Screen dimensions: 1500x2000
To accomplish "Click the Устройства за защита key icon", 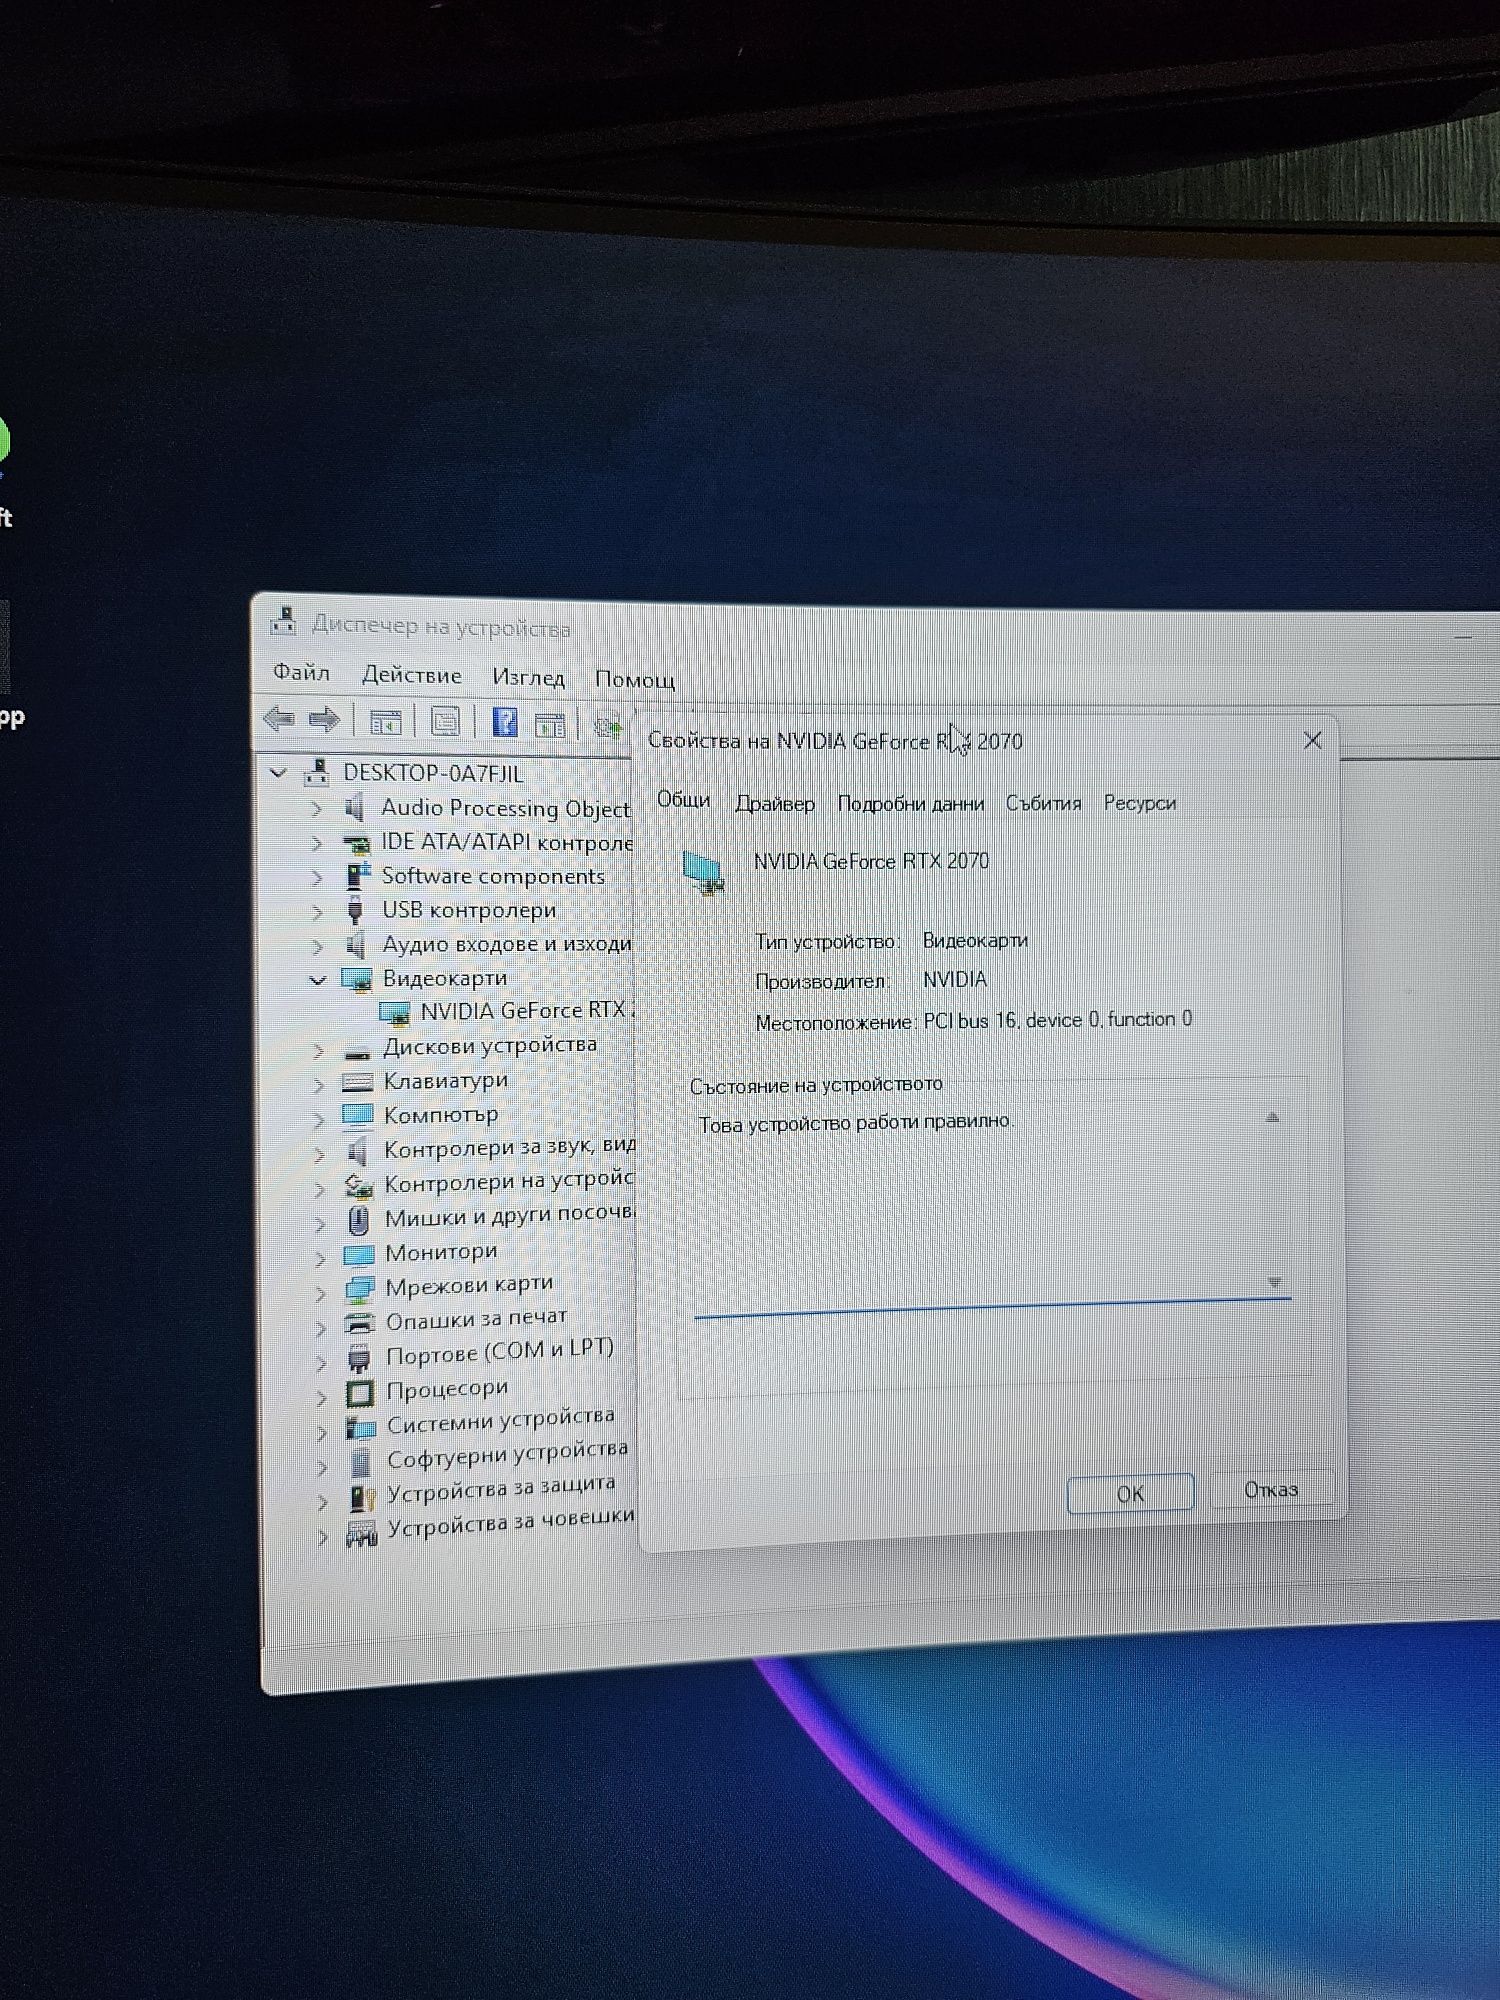I will click(x=362, y=1497).
